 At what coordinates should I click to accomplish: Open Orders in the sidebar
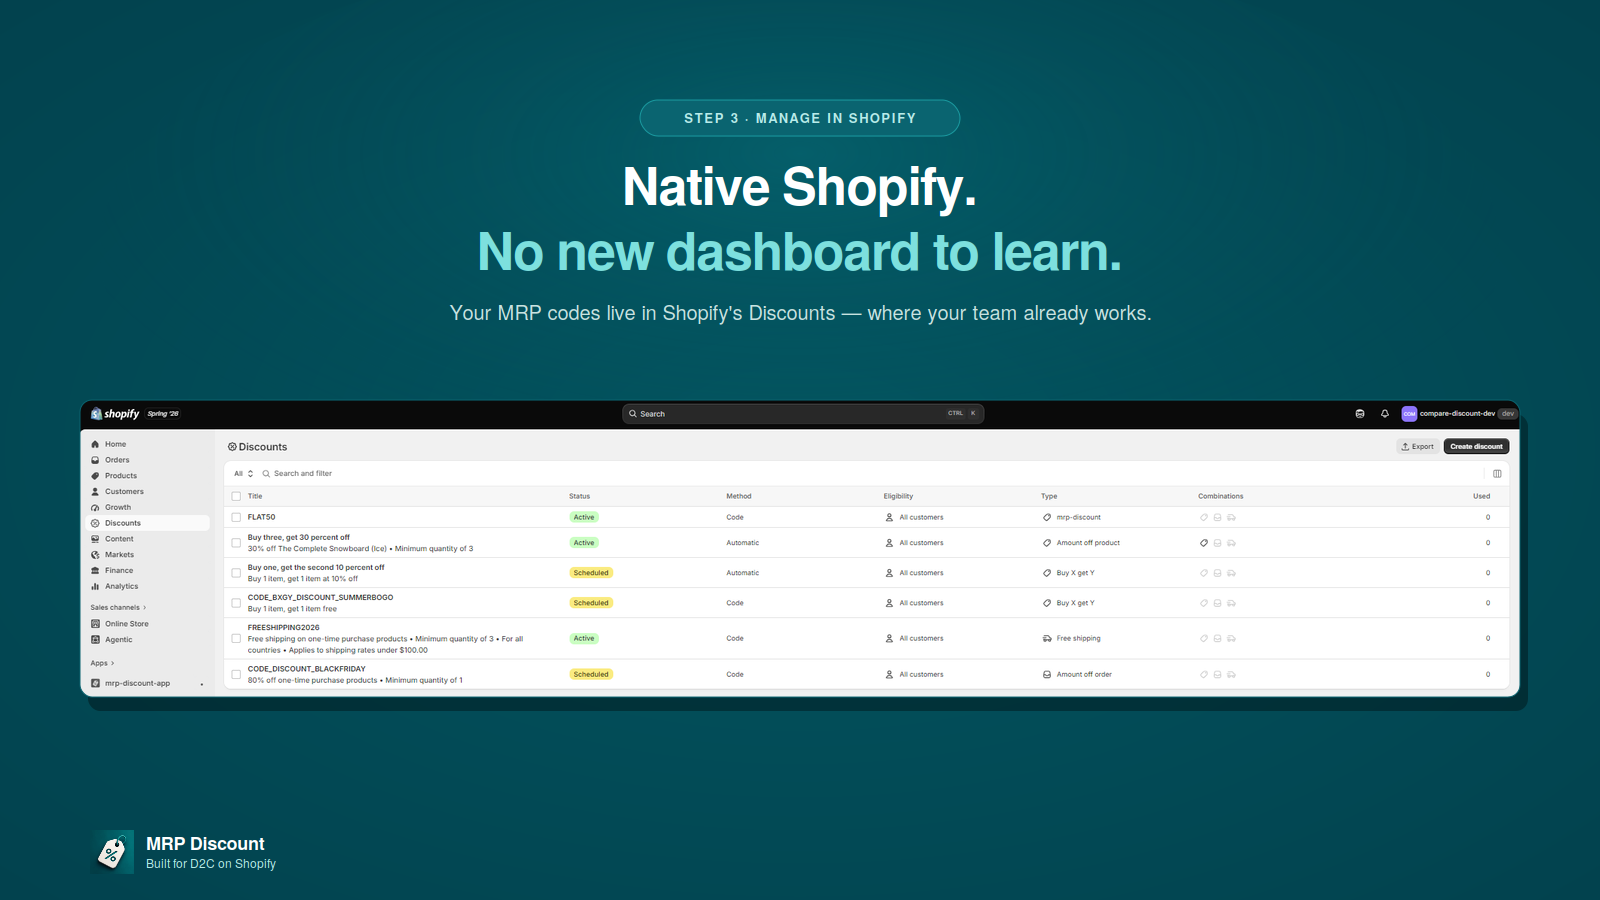click(x=117, y=460)
